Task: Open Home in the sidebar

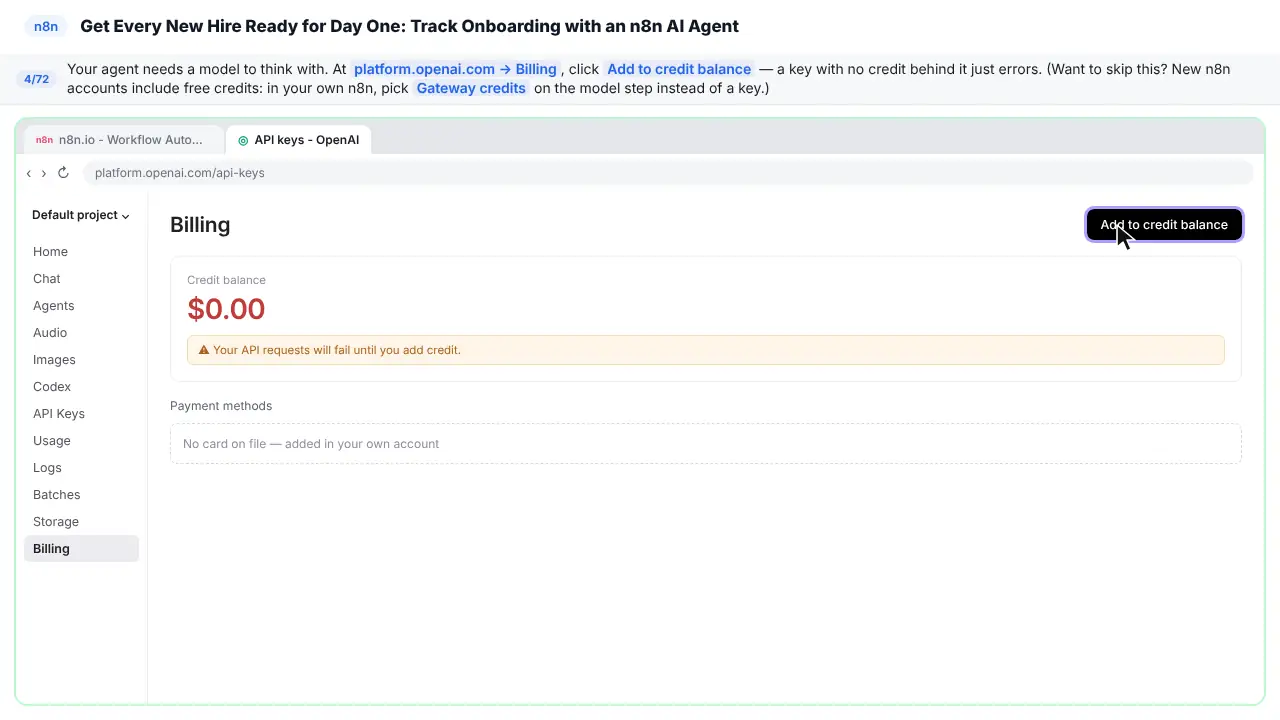Action: pos(81,252)
